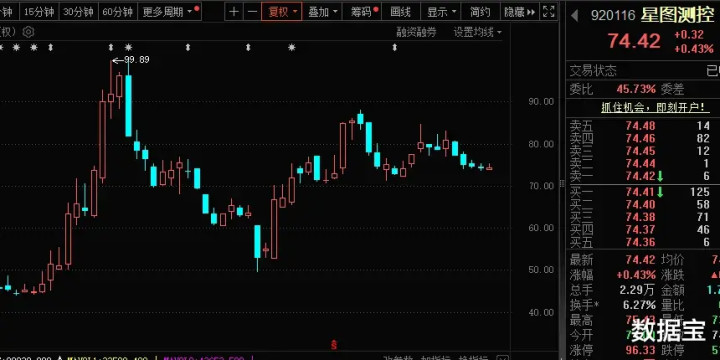Click back arrow beside stock code 920116
Image resolution: width=720 pixels, height=360 pixels.
tap(574, 16)
